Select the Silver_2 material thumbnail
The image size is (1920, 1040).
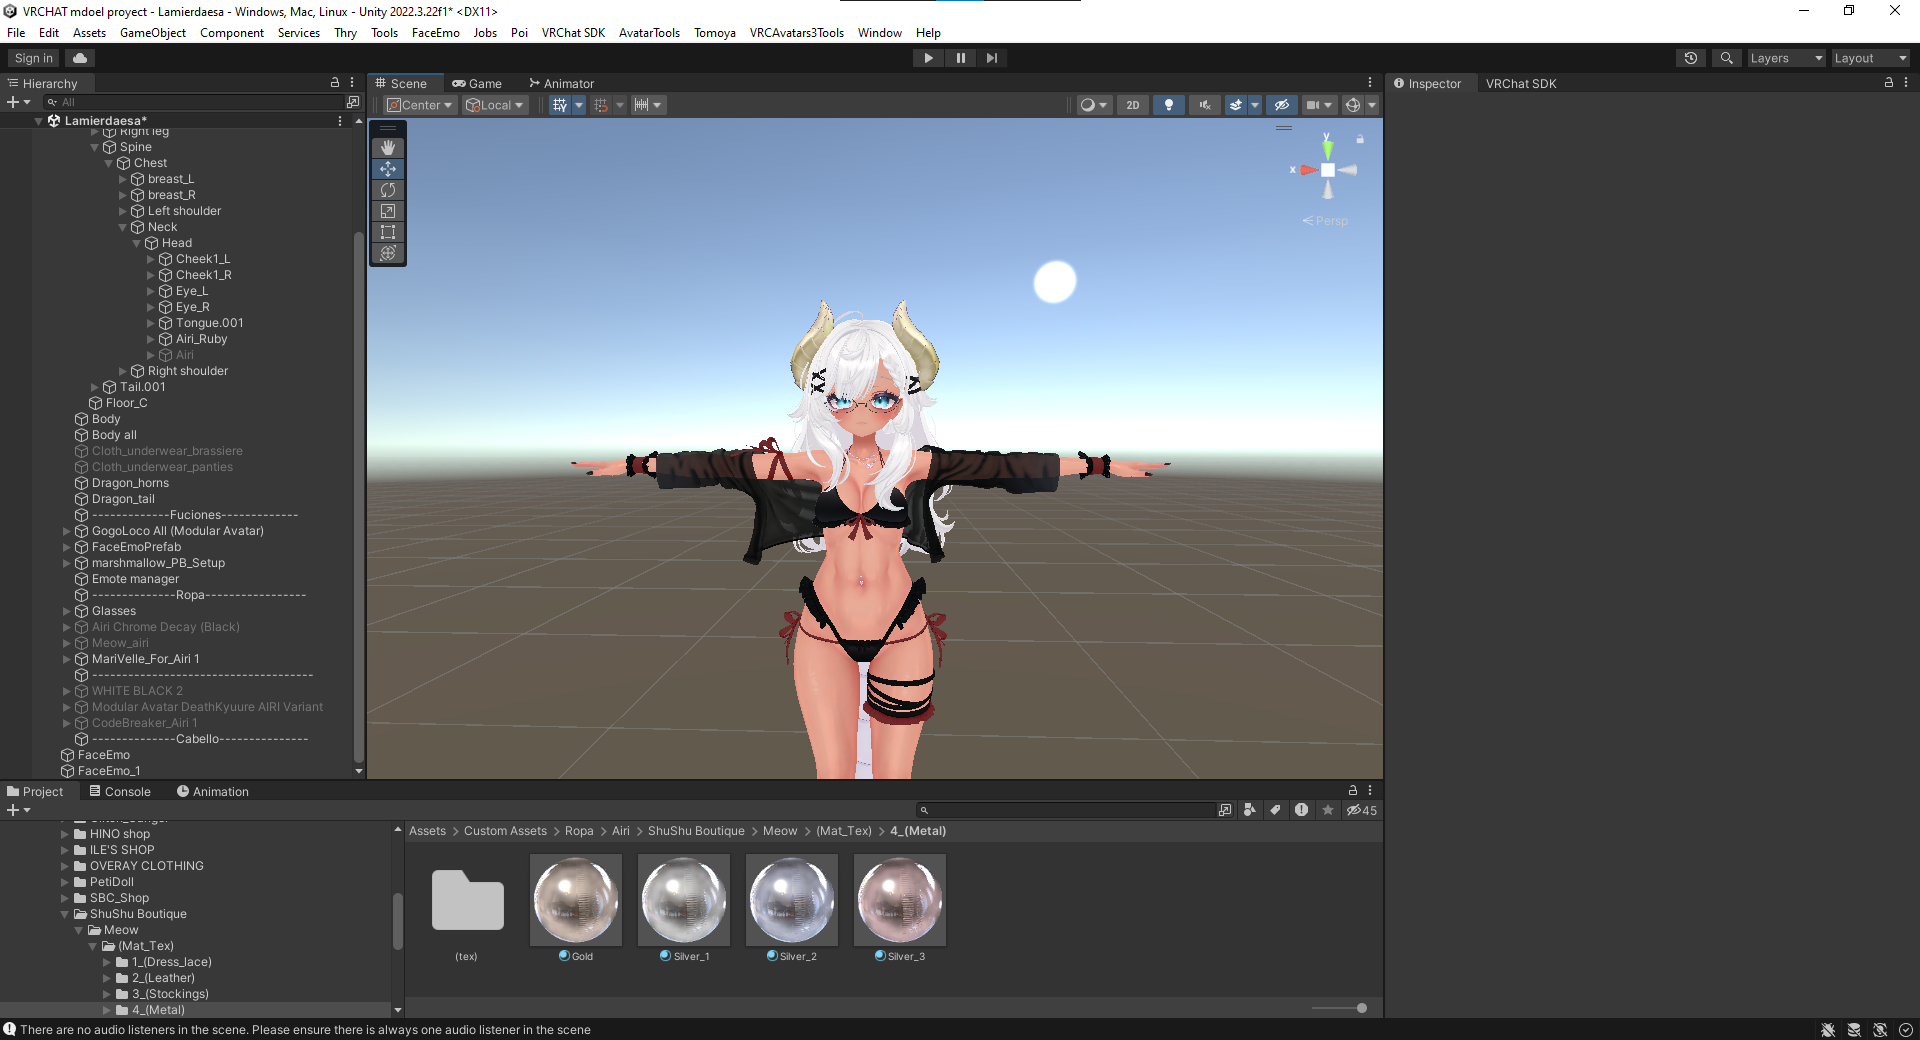792,900
